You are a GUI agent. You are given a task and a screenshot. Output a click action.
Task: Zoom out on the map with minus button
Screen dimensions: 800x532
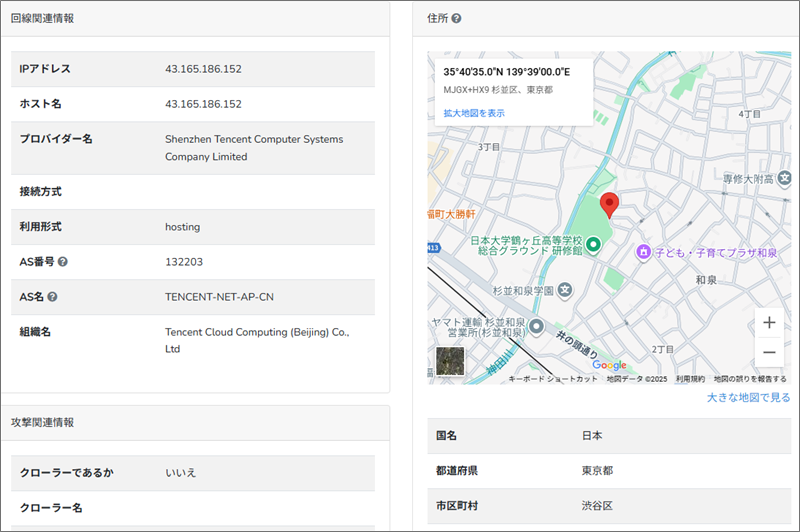coord(769,352)
